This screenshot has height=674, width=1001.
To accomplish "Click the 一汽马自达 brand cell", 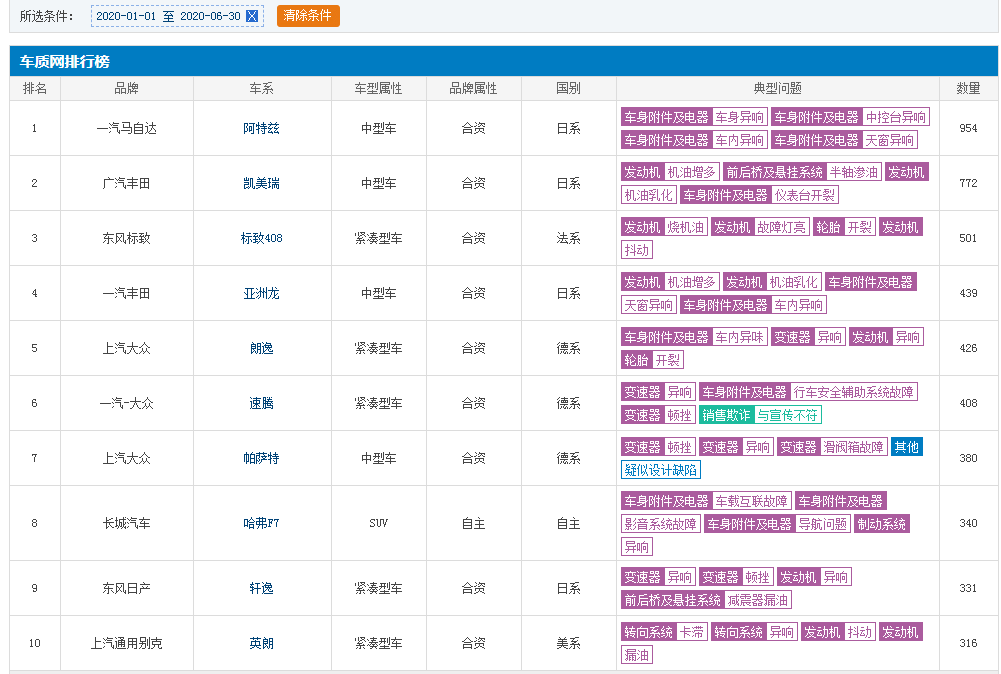I will point(126,128).
